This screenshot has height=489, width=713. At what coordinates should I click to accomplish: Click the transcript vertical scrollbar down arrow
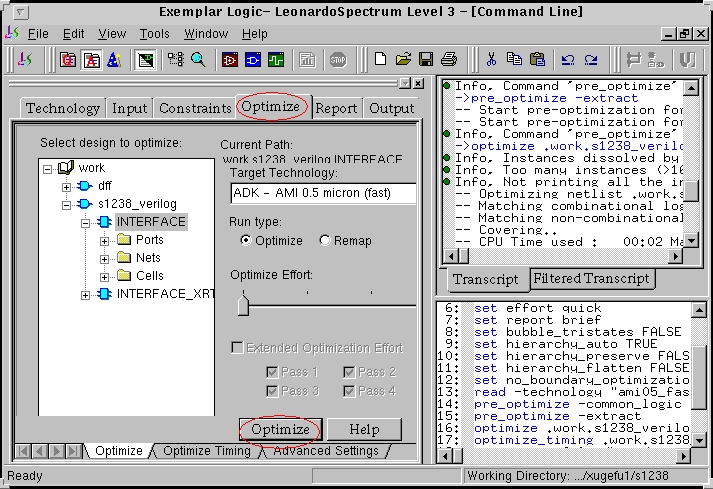pos(691,240)
